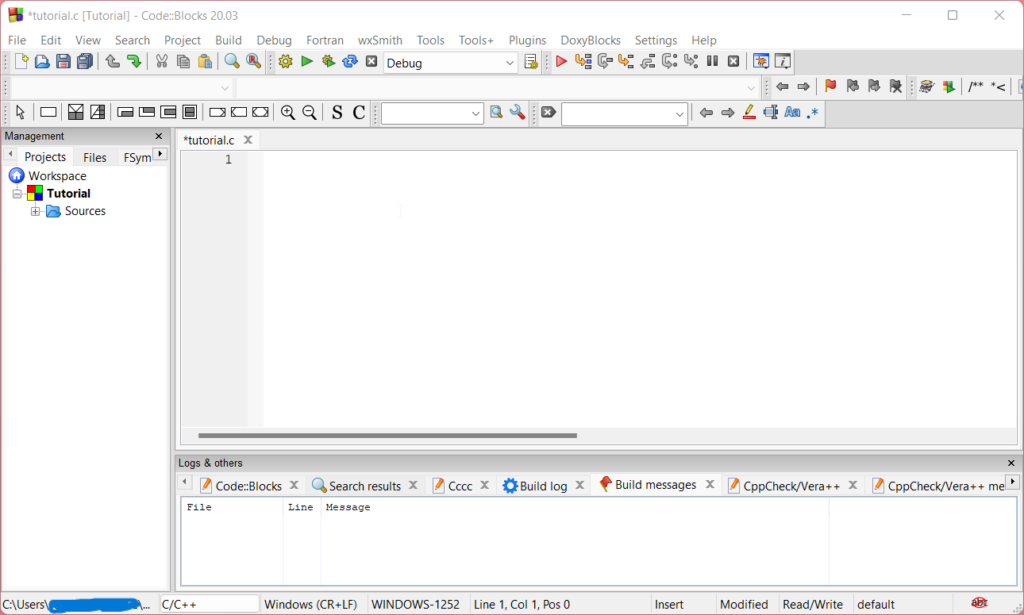Image resolution: width=1024 pixels, height=615 pixels.
Task: Select the Cccc log tab
Action: point(460,486)
